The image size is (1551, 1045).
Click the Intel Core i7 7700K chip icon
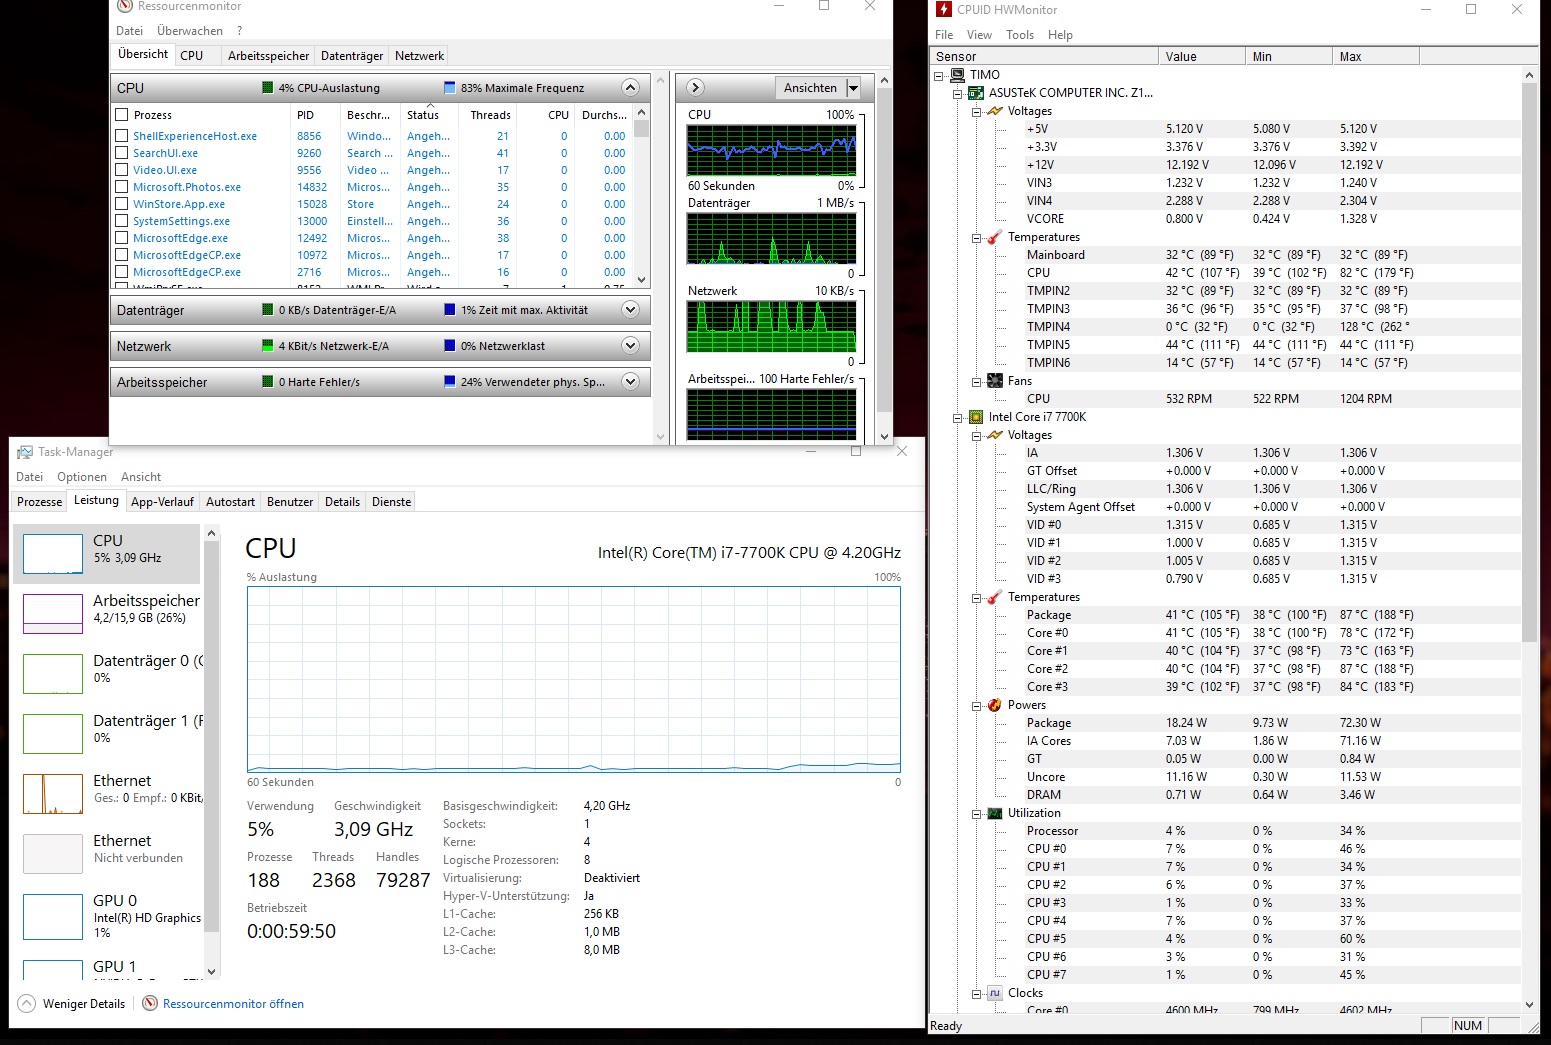coord(976,417)
